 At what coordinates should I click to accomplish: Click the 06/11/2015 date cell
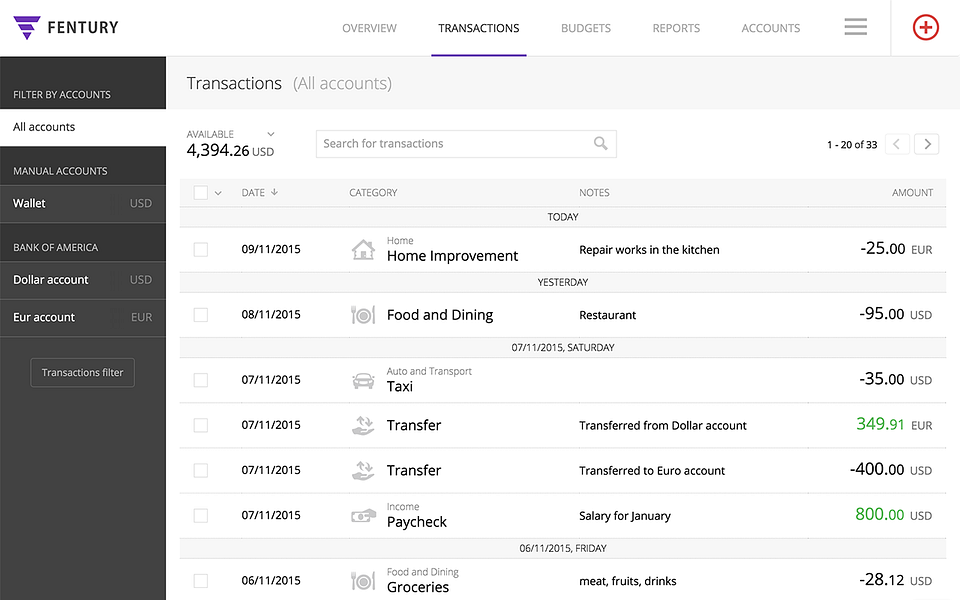271,580
